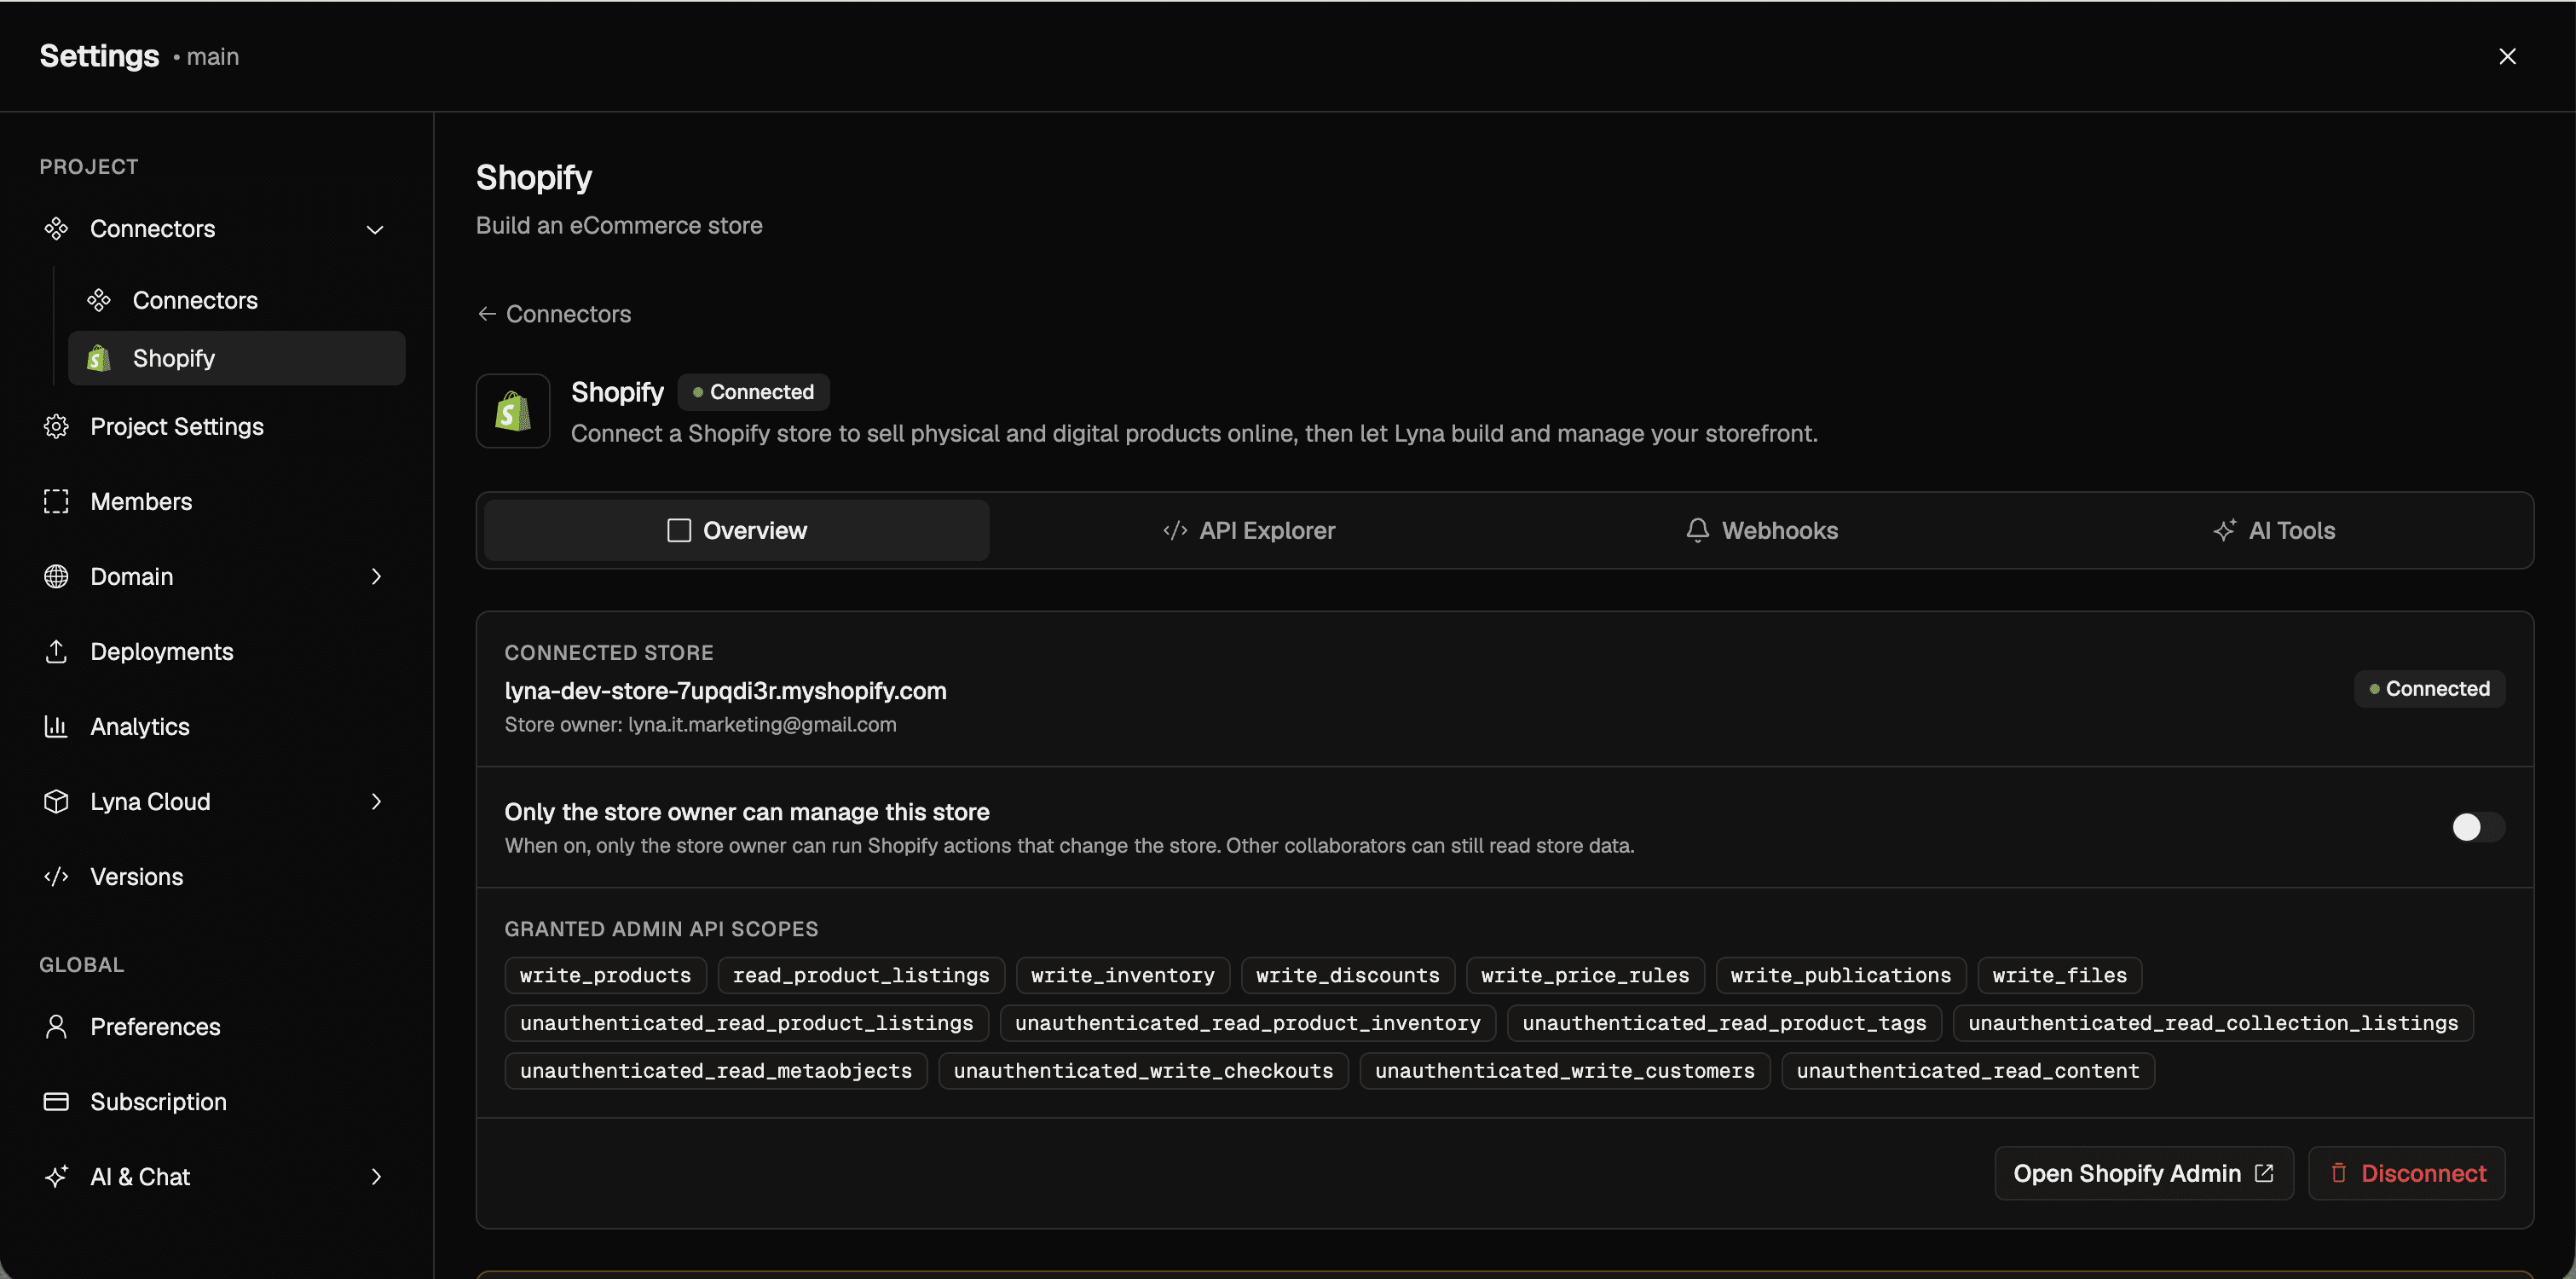Click the write_files scope chip
Viewport: 2576px width, 1279px height.
click(2060, 975)
